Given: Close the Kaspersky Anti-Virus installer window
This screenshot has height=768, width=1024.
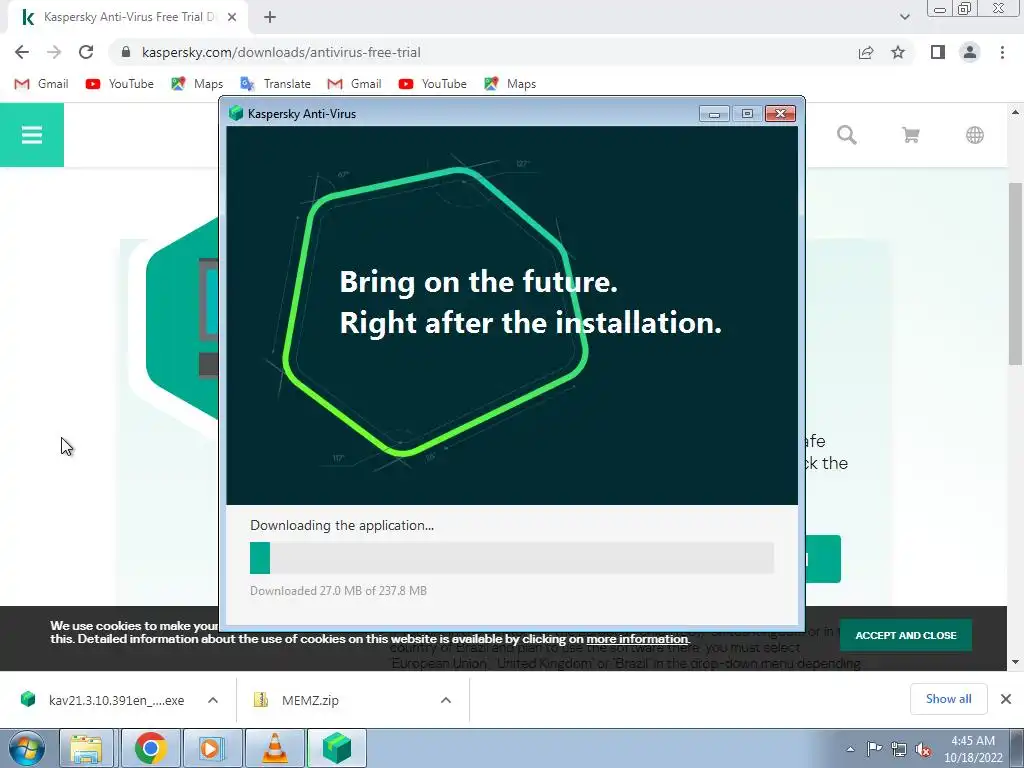Looking at the screenshot, I should pos(780,114).
